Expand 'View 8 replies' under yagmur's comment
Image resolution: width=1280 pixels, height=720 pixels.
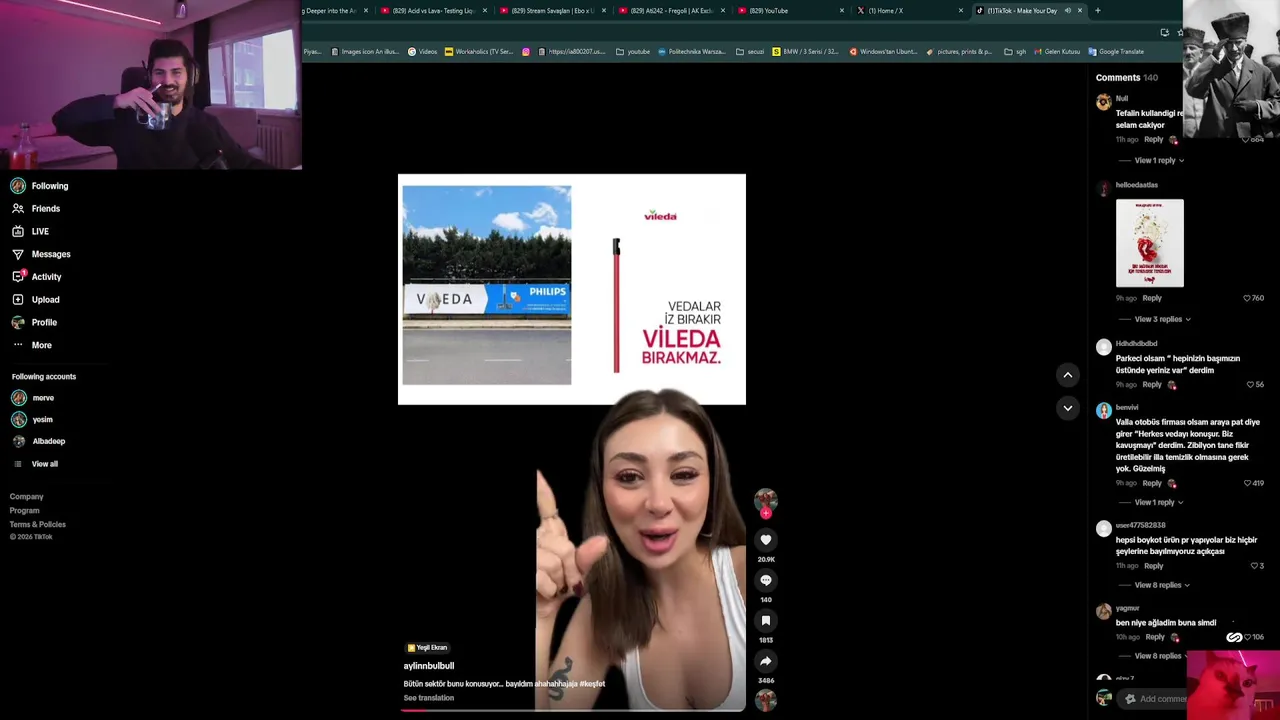click(x=1162, y=656)
